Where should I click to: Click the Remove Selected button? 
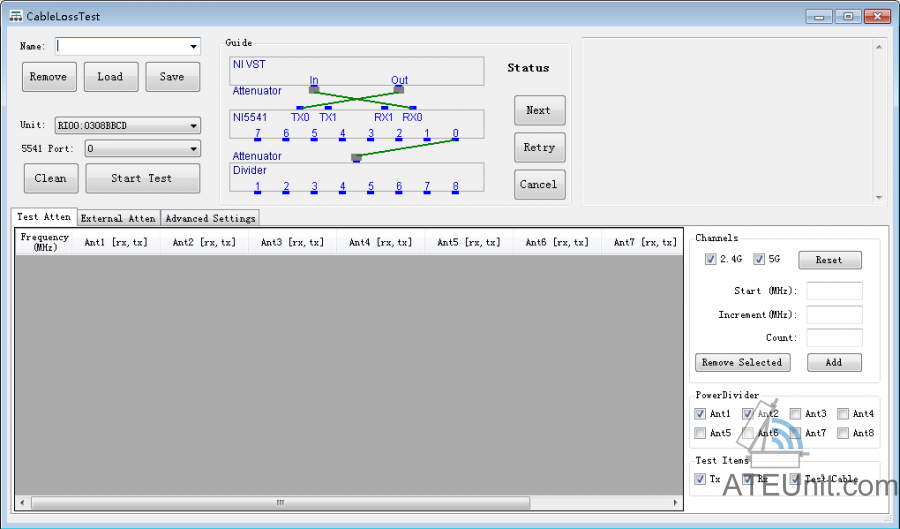tap(741, 362)
